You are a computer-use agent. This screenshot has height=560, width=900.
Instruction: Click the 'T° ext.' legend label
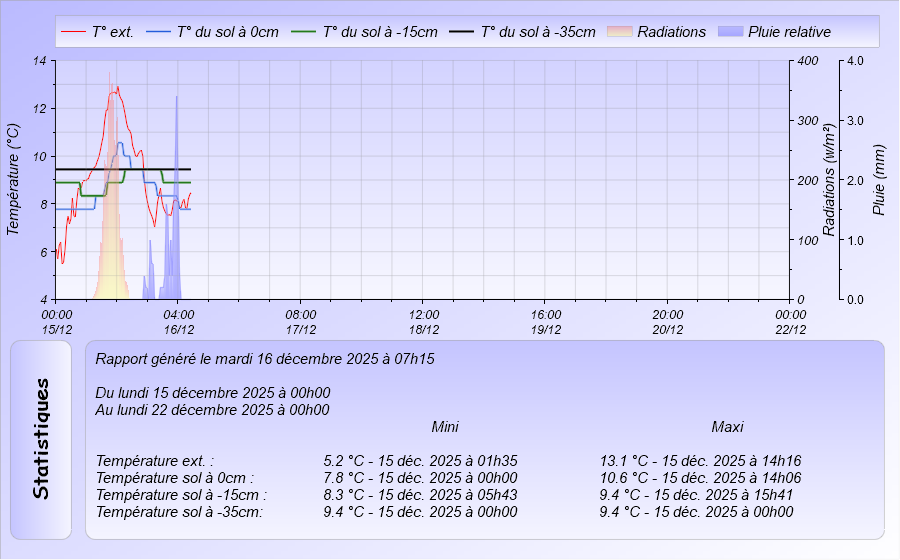point(112,32)
